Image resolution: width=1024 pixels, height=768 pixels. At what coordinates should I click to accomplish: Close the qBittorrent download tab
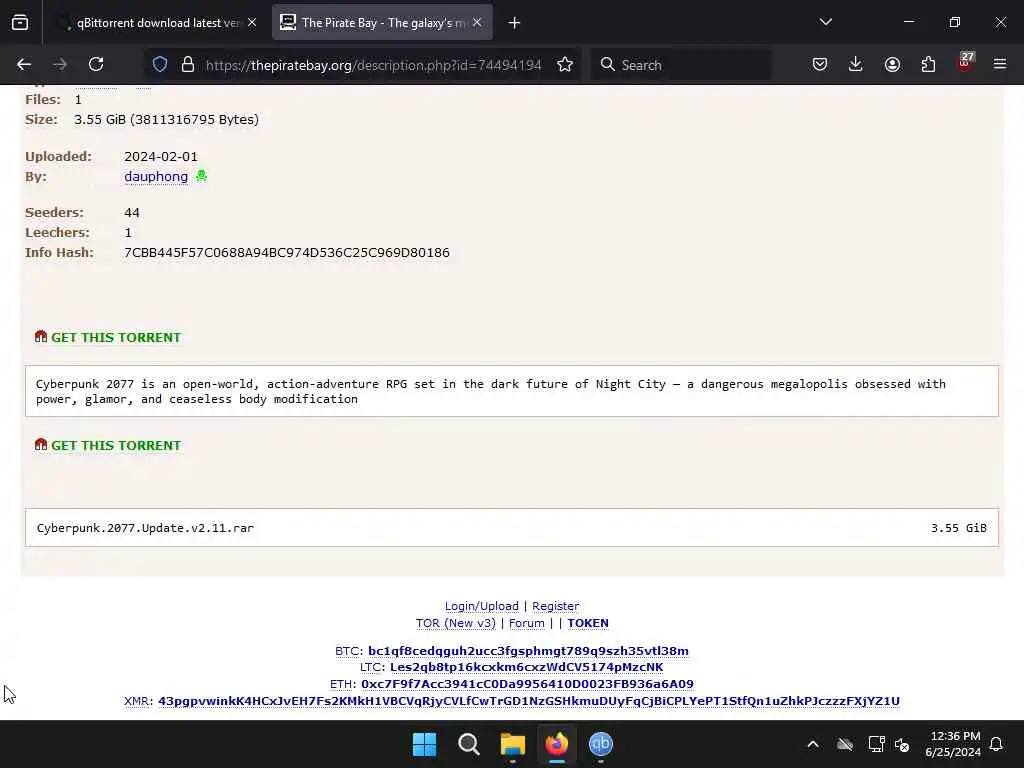tap(252, 23)
